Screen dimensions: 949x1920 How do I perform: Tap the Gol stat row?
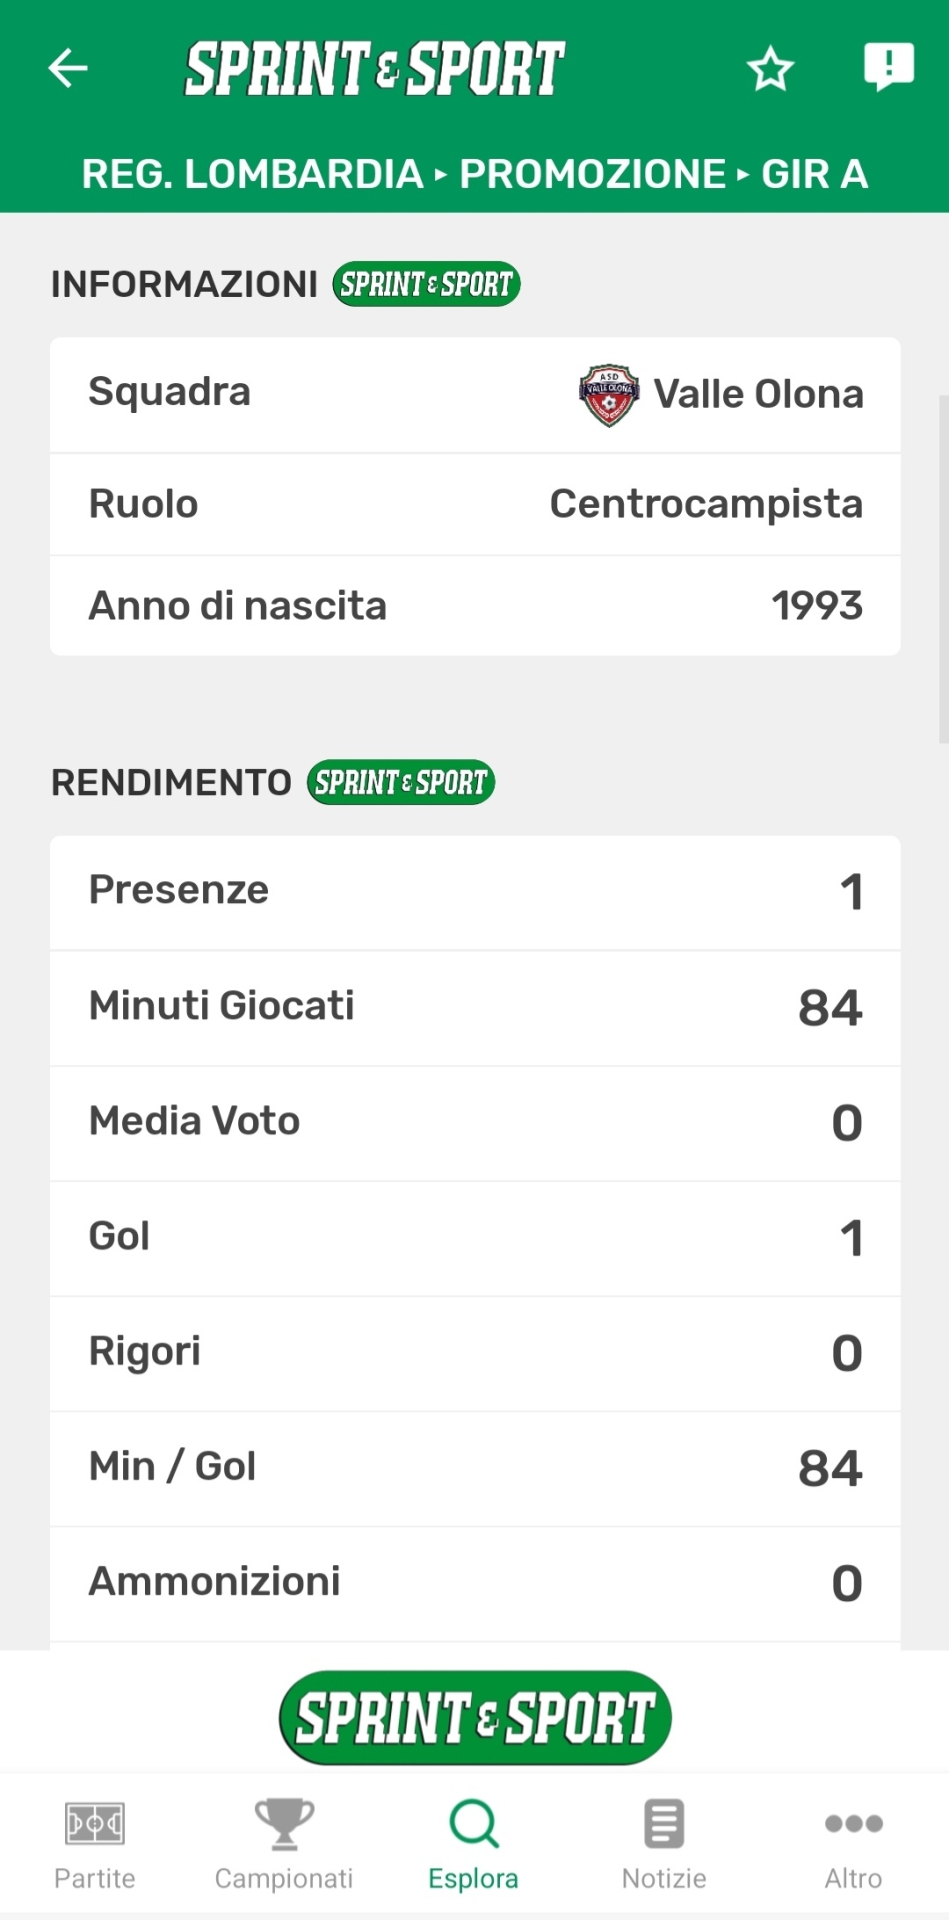[x=475, y=1237]
